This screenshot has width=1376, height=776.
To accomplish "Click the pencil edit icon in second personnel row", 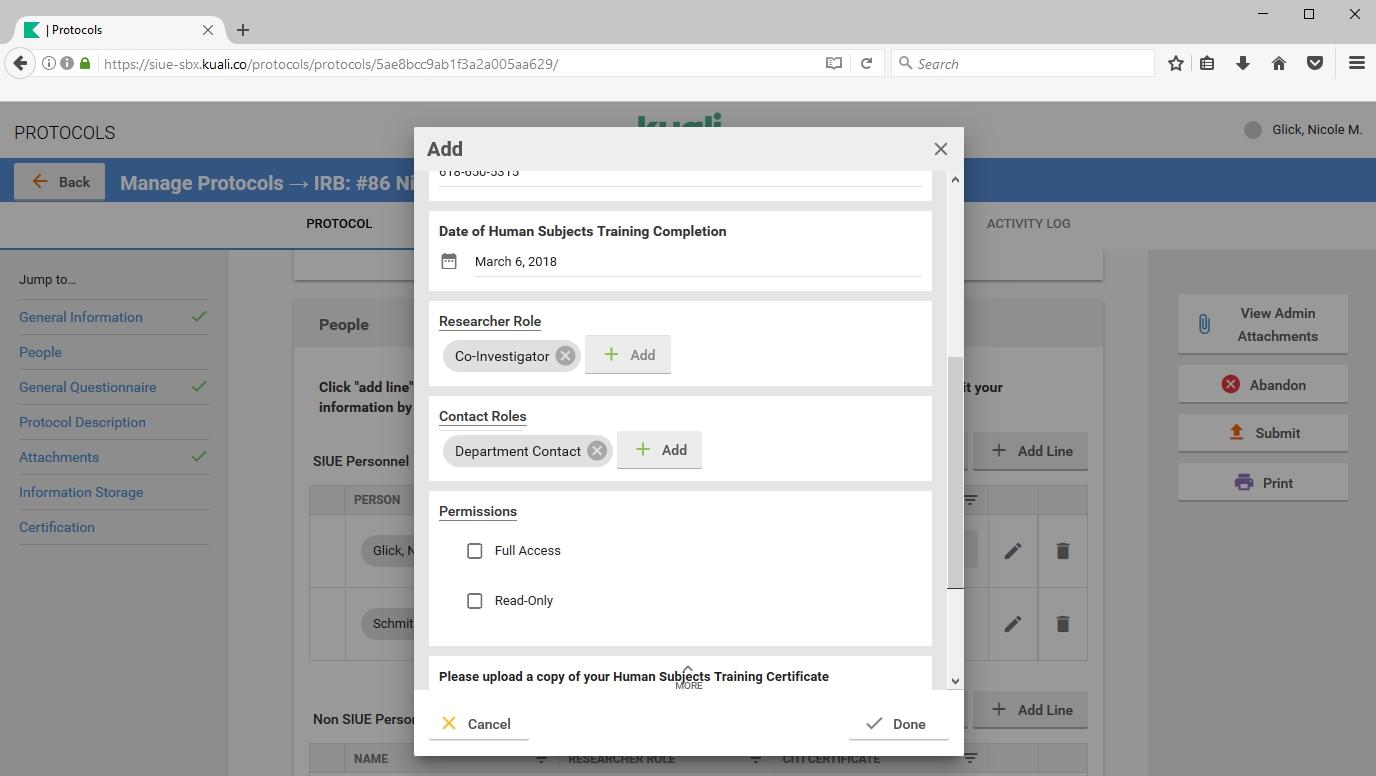I will [1013, 624].
